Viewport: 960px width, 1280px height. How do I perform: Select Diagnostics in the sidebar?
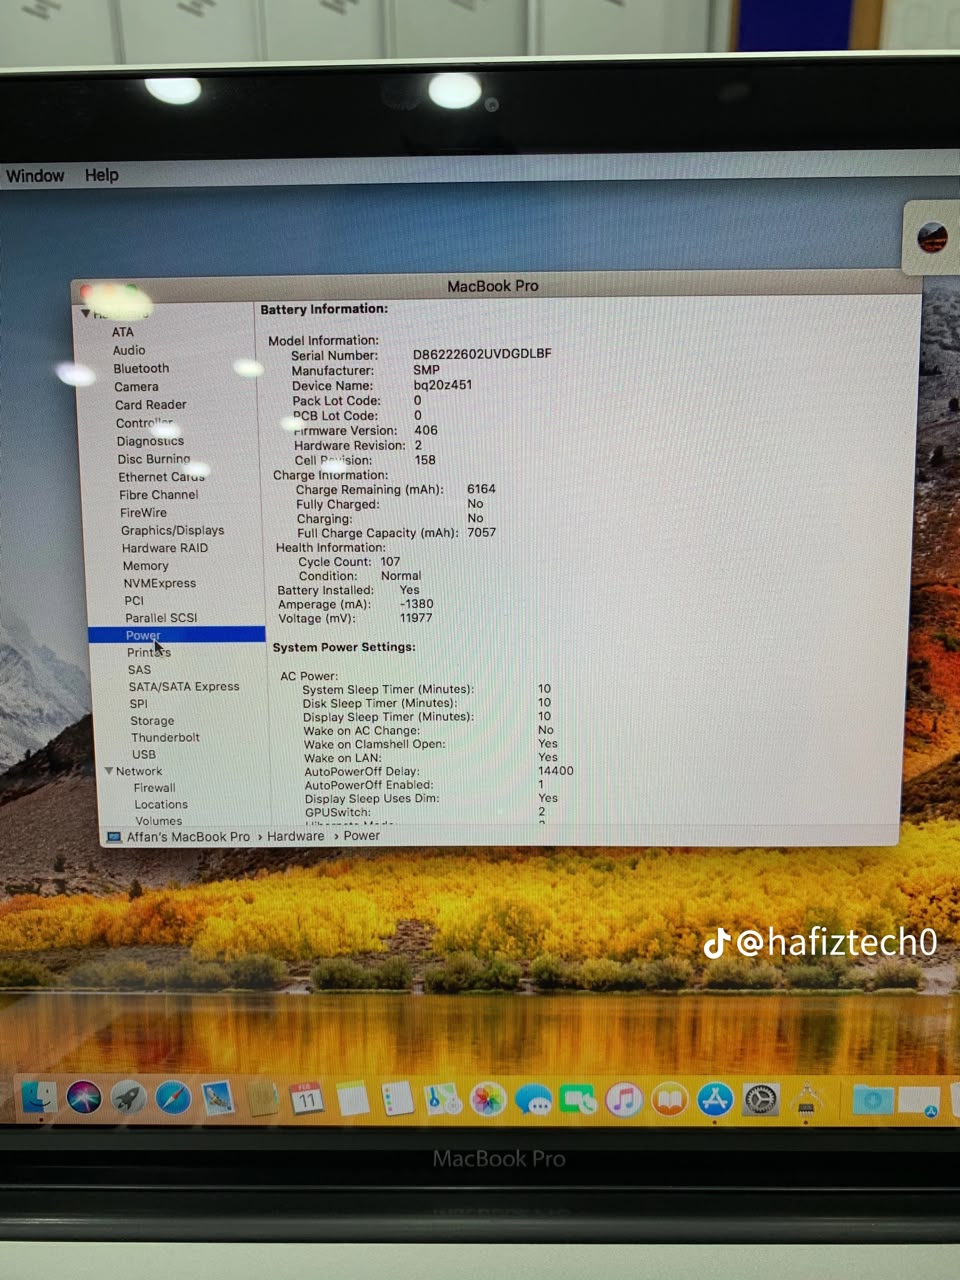click(x=150, y=441)
